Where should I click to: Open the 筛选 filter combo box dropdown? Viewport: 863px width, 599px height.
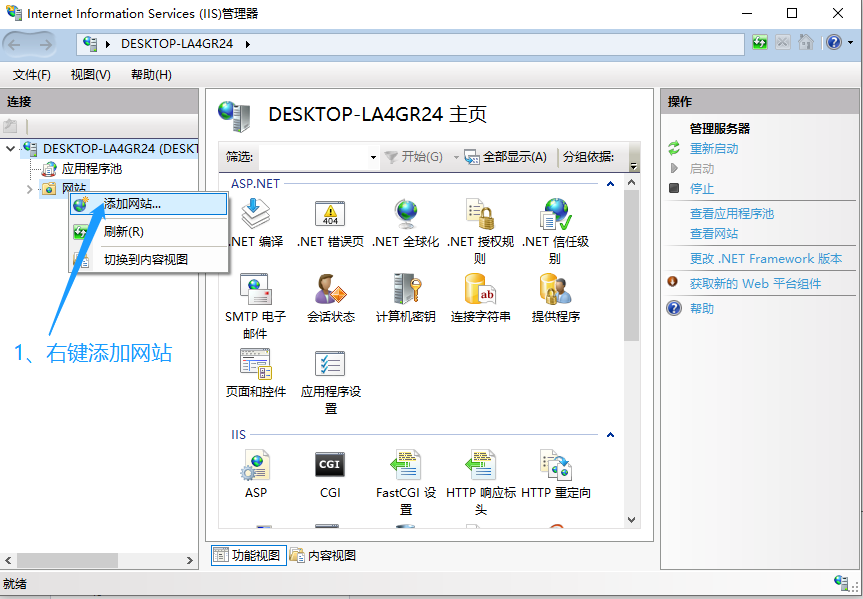373,157
